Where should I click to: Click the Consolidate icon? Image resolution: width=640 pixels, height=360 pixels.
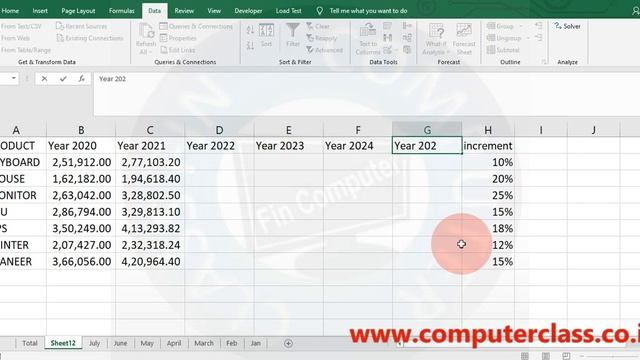pos(407,26)
